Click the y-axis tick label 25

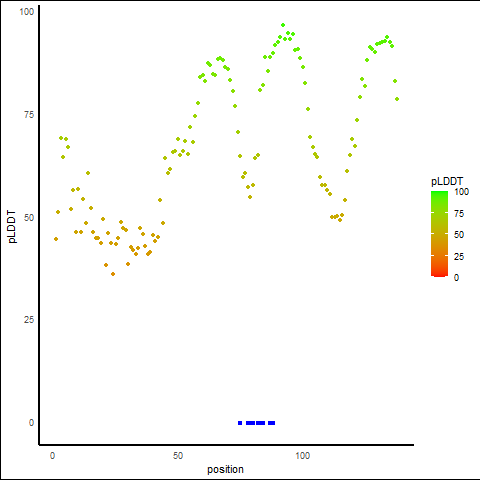coord(29,320)
